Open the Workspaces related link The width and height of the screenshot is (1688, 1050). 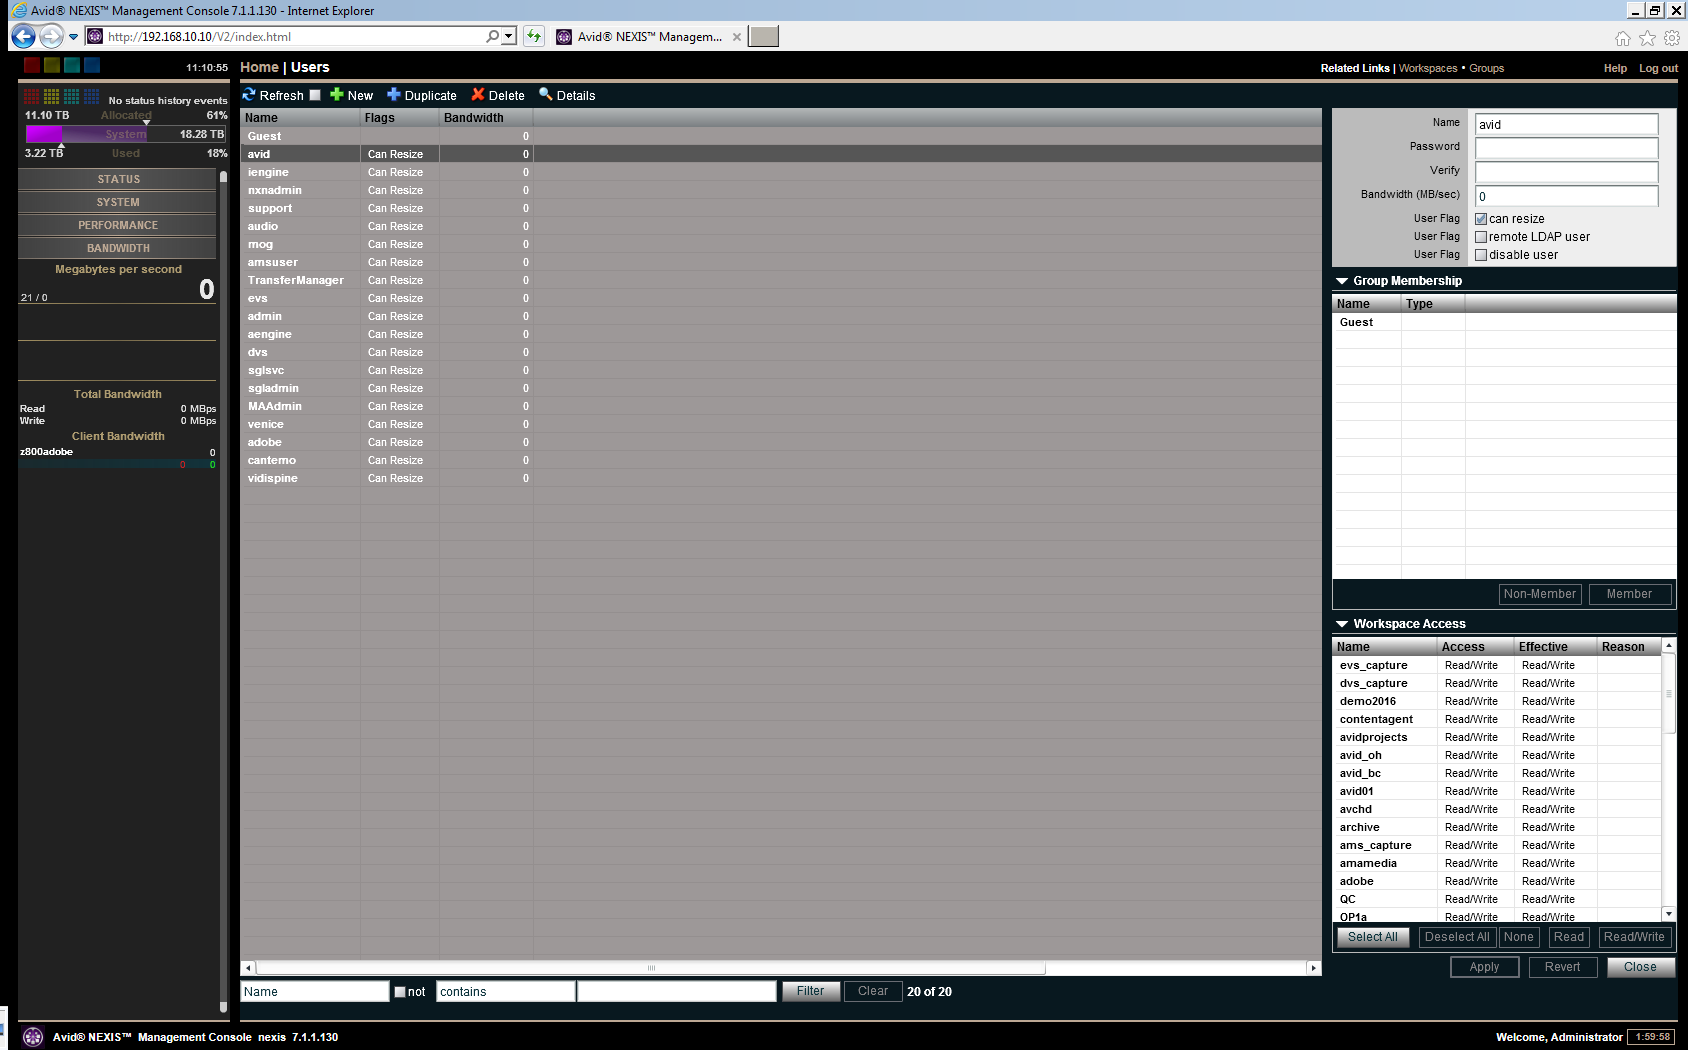(x=1427, y=68)
